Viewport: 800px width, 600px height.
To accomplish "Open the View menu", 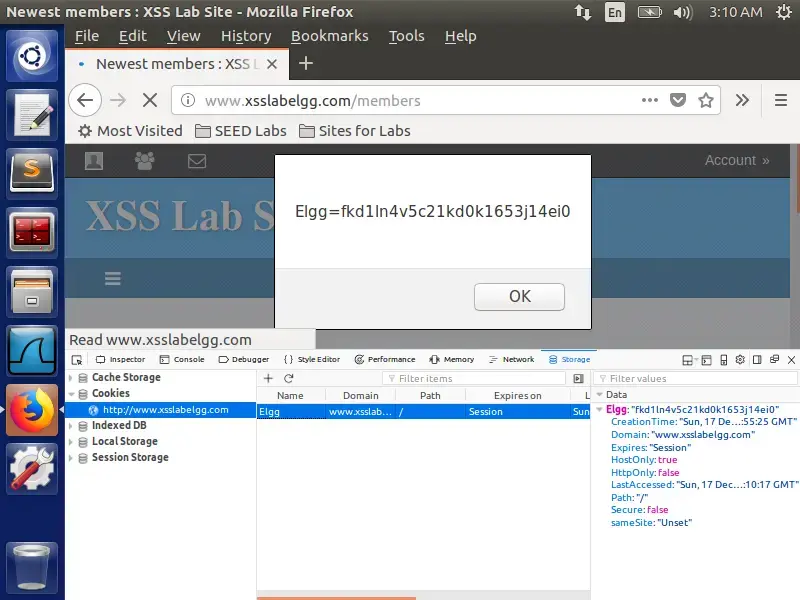I will (183, 36).
